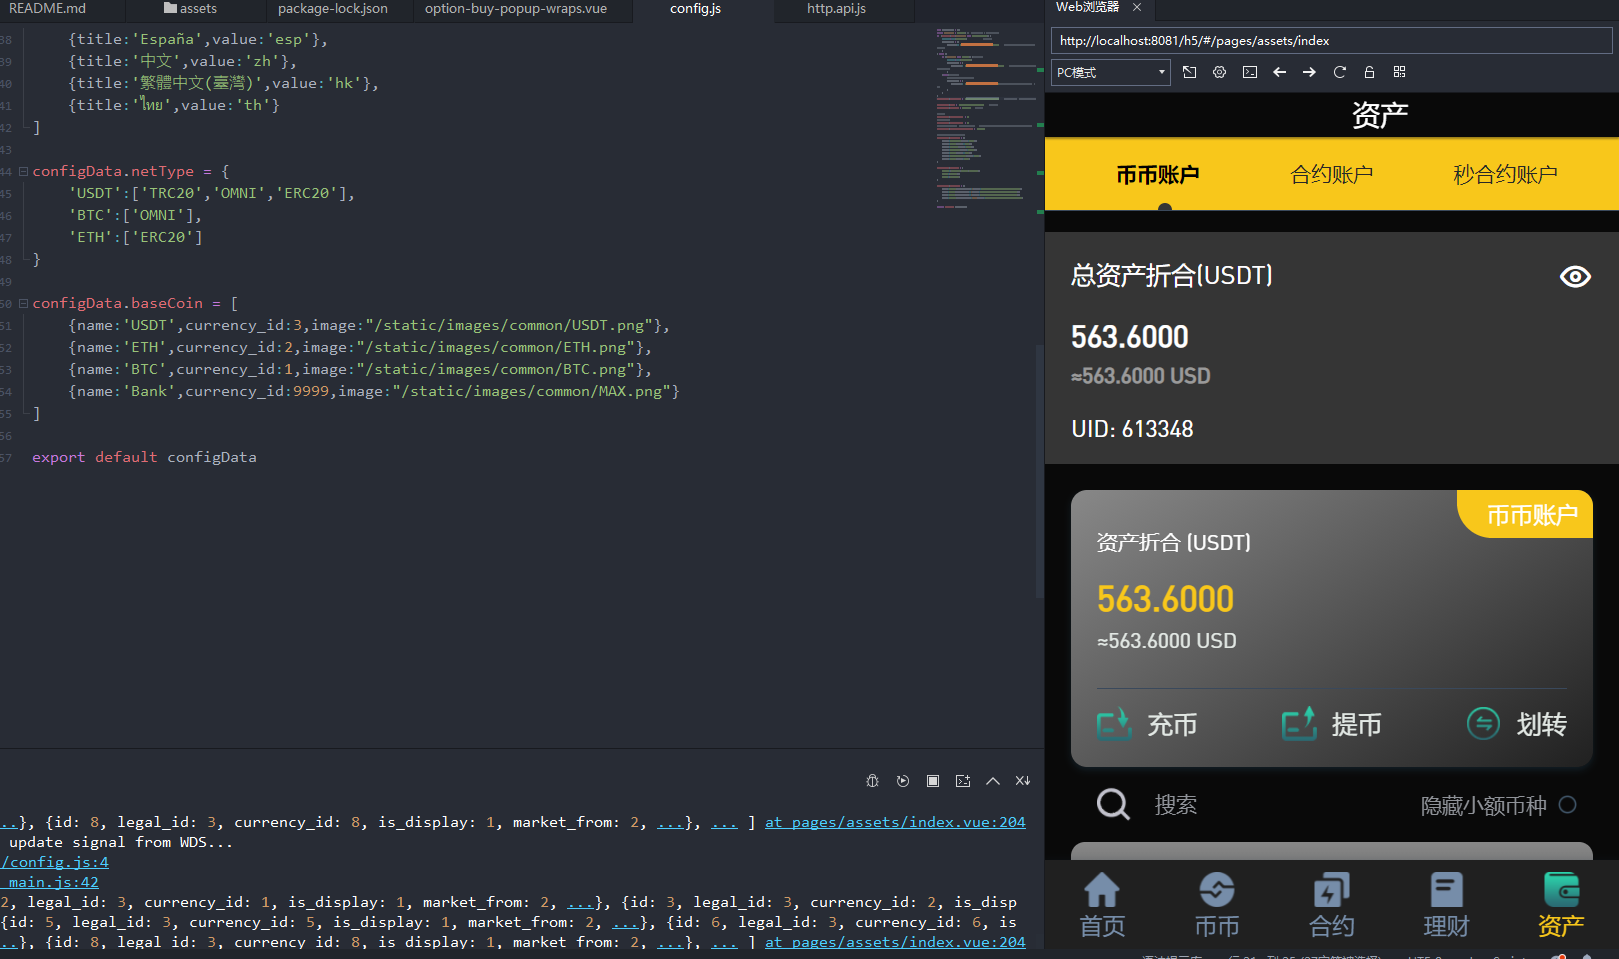
Task: Stop the running console process
Action: pos(933,781)
